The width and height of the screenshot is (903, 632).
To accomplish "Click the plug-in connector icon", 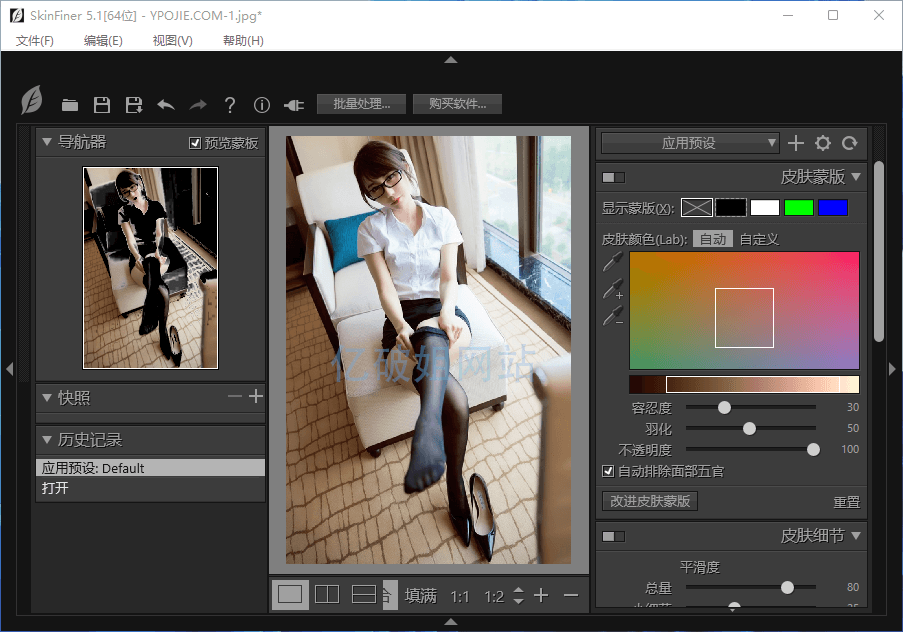I will [x=294, y=105].
